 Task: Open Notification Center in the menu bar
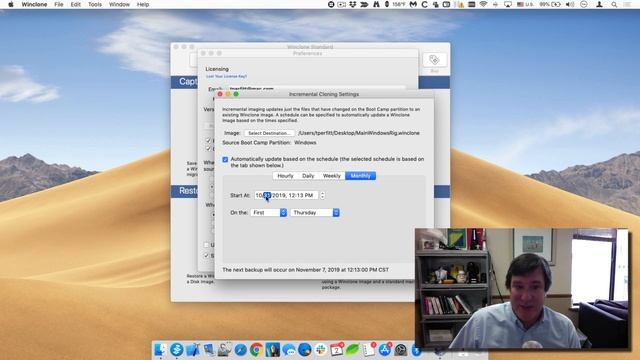(x=627, y=4)
